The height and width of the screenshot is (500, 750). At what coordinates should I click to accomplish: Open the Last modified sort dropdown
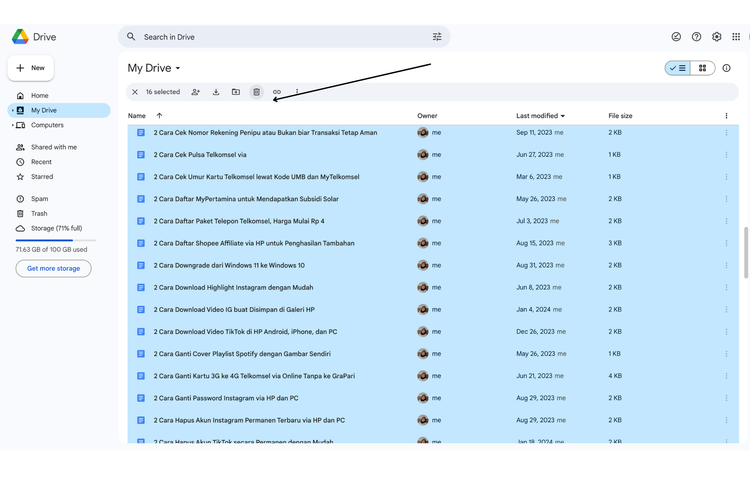541,116
